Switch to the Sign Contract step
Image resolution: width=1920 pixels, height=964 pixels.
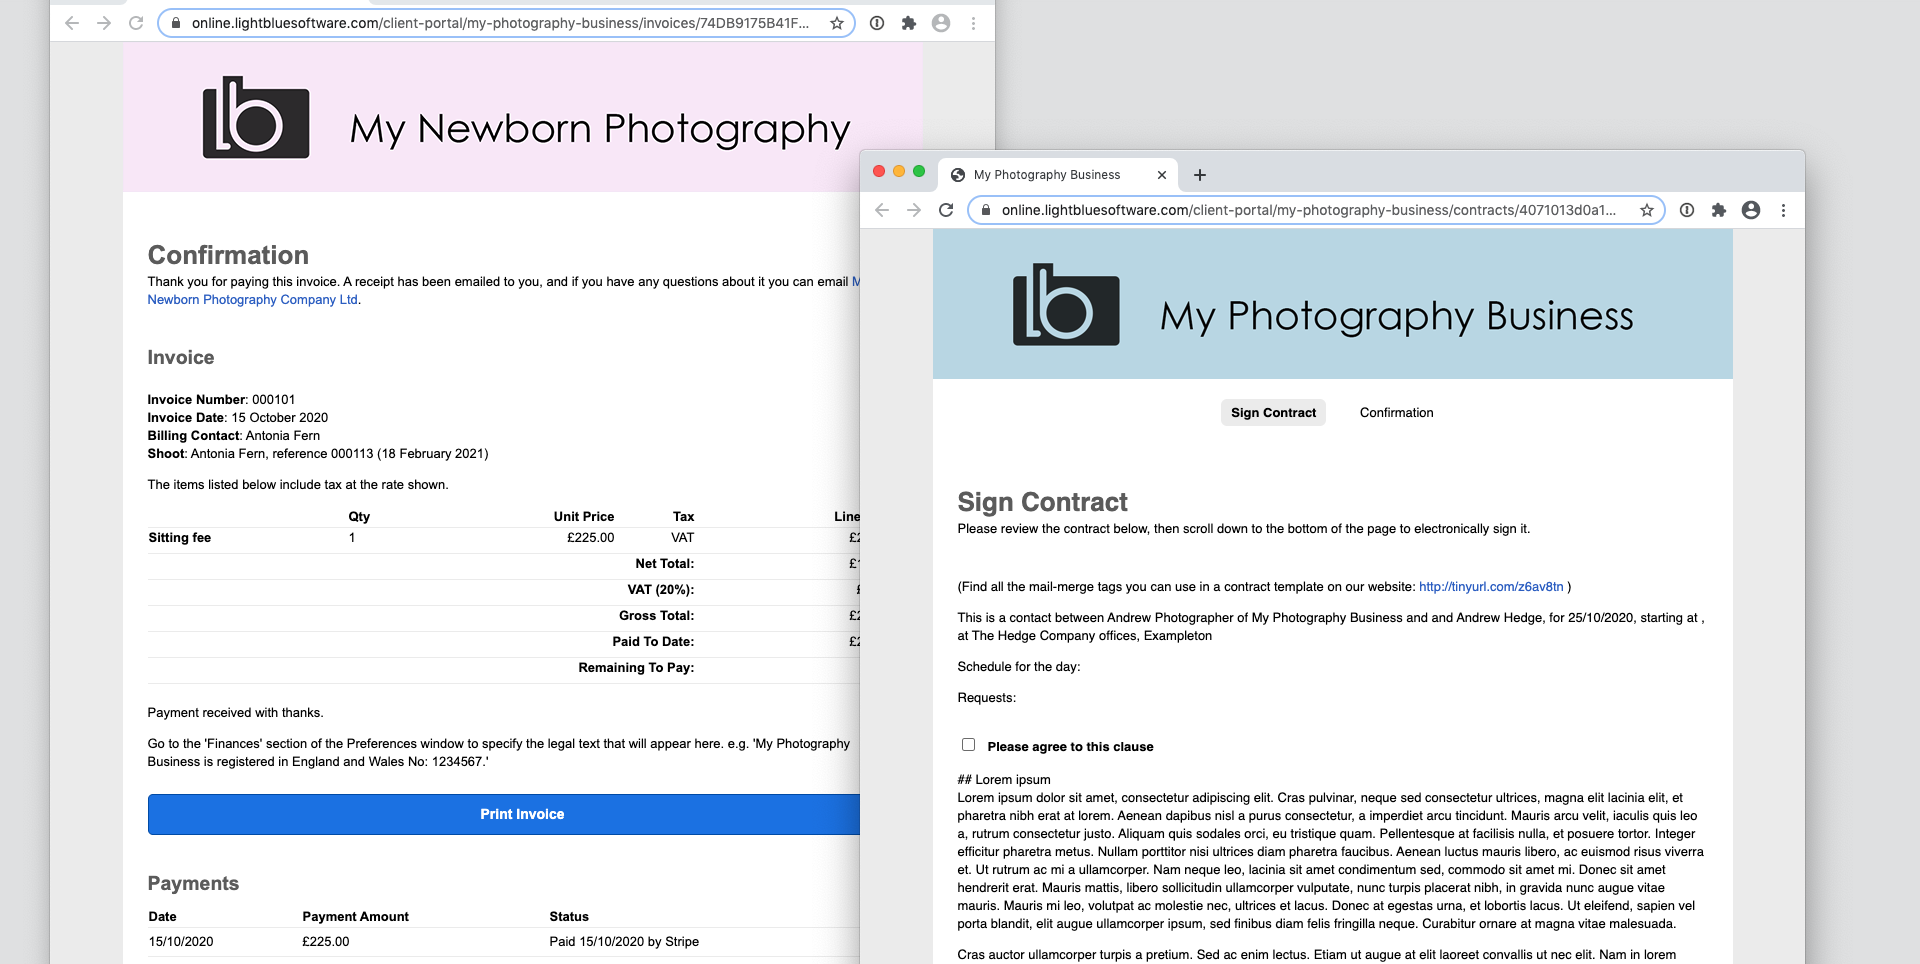click(1273, 413)
